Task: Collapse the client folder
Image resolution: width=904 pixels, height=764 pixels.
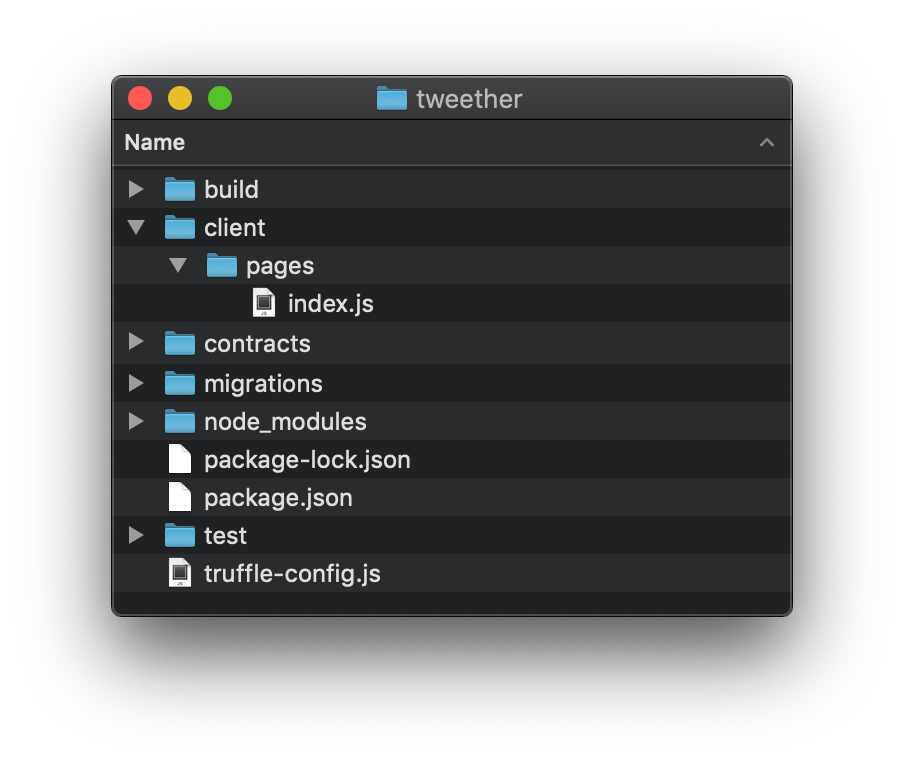Action: [x=137, y=227]
